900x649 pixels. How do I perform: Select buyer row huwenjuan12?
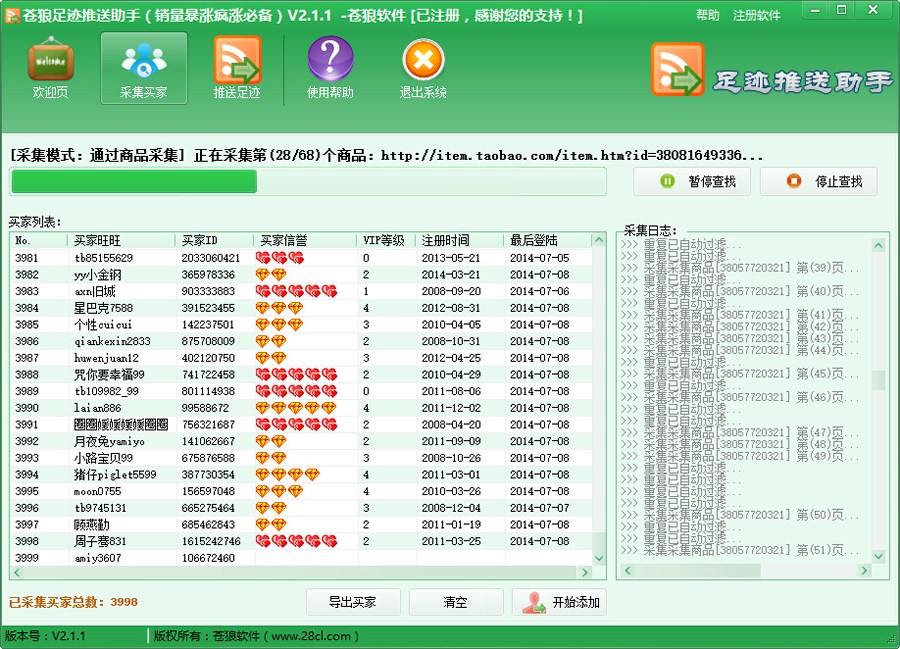301,358
